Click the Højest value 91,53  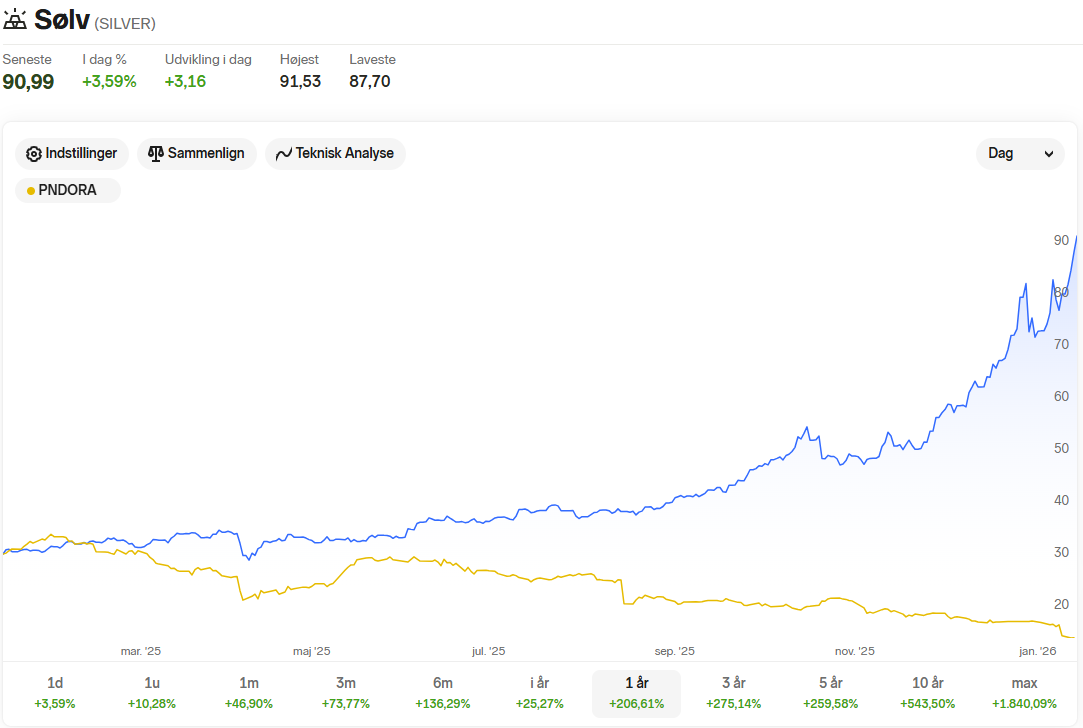300,82
